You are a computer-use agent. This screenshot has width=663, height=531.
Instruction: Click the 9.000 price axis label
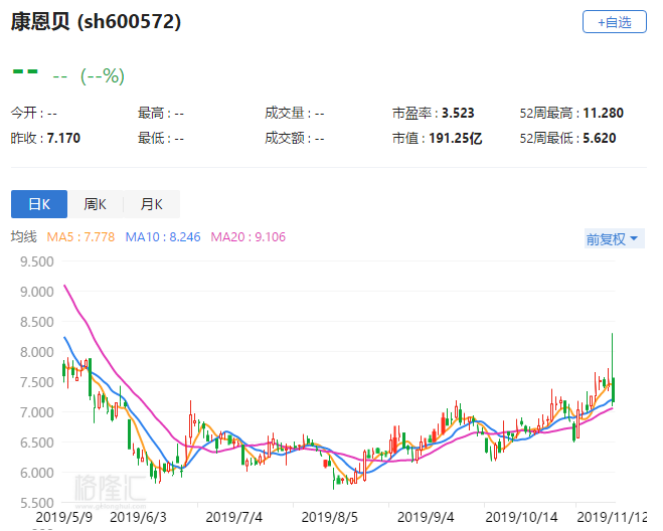(x=37, y=292)
